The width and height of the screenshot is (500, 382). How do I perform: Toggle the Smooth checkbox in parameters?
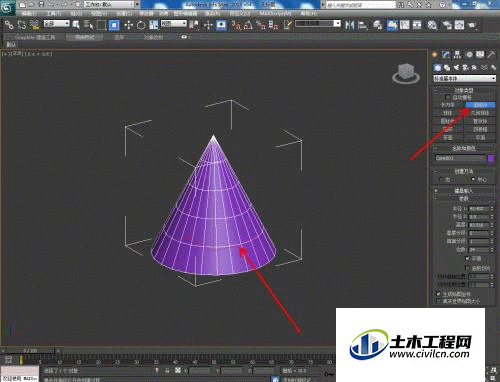pyautogui.click(x=467, y=258)
